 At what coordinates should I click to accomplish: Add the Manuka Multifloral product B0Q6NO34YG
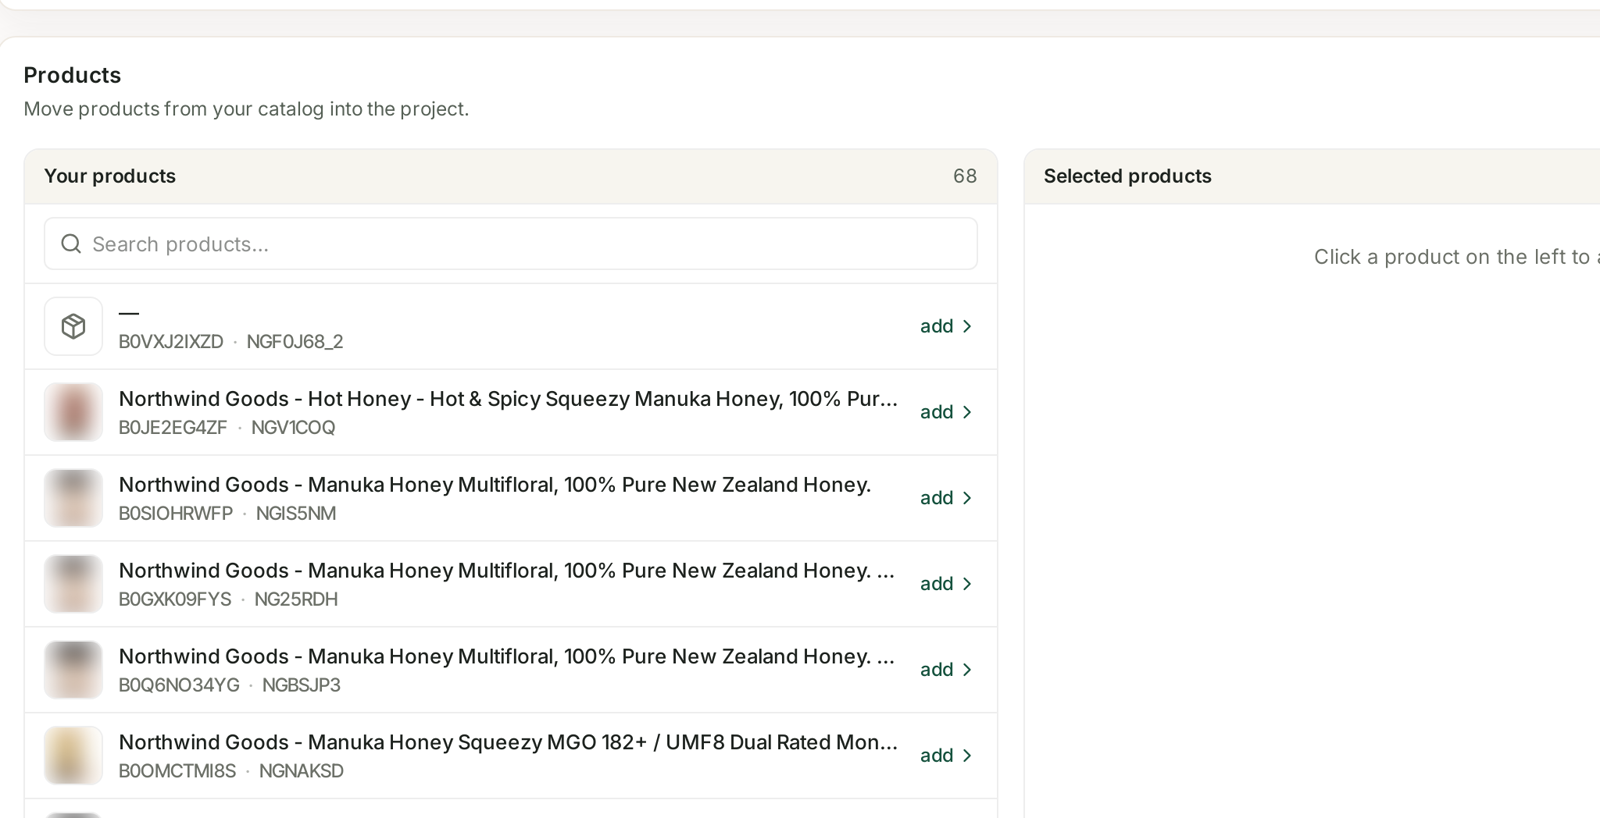coord(946,670)
